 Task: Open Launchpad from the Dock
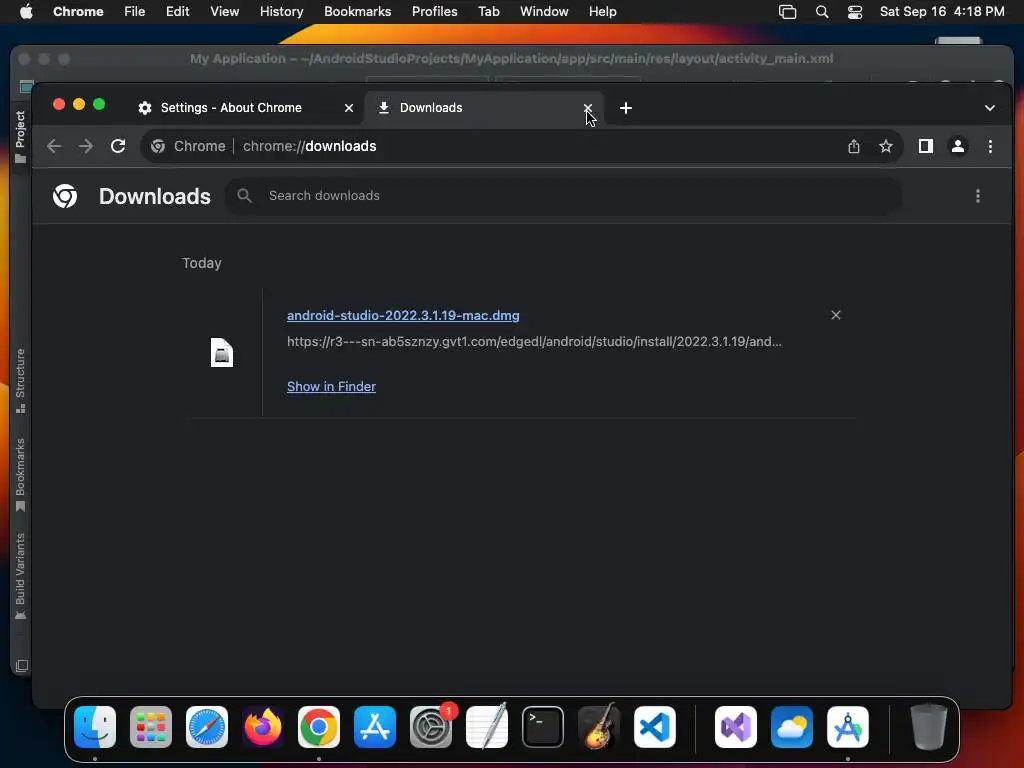[x=151, y=727]
